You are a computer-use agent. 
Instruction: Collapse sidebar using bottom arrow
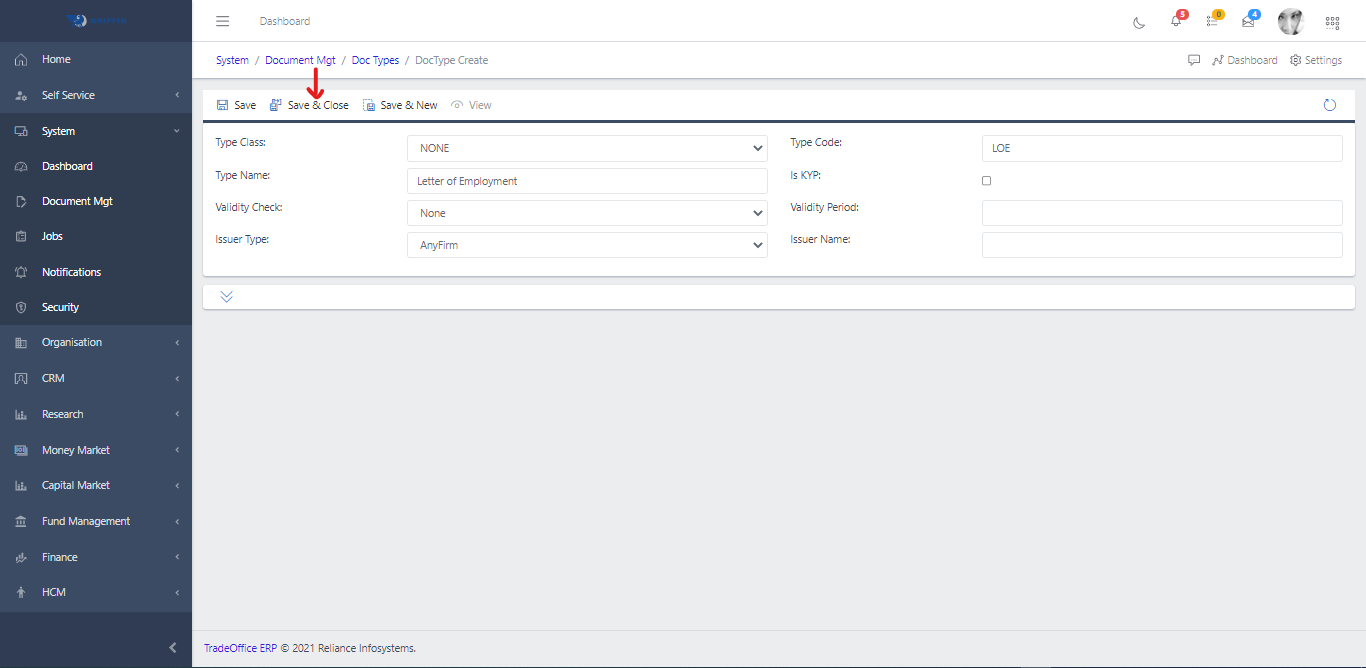[x=172, y=648]
